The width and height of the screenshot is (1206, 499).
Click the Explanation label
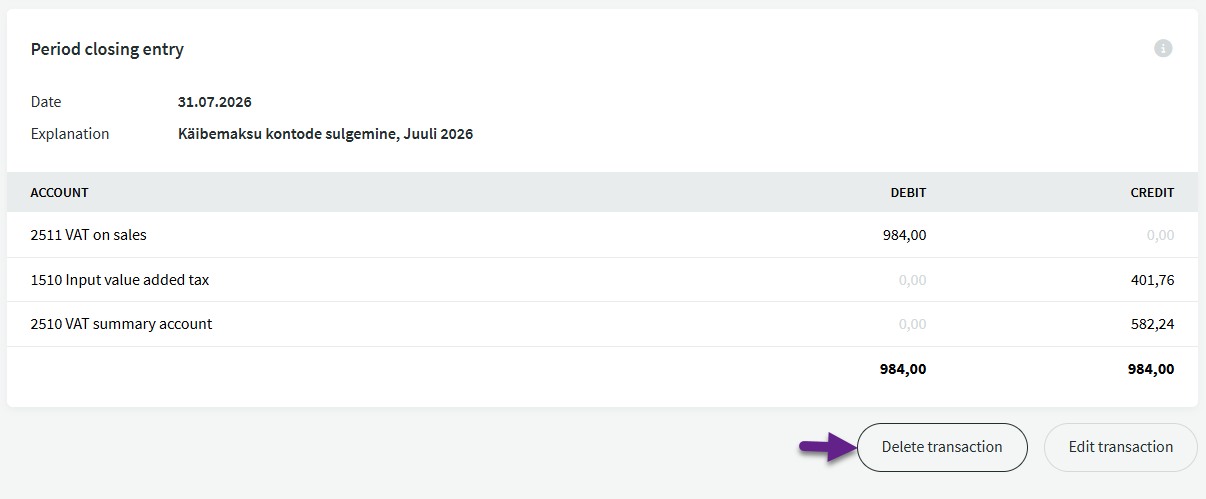coord(70,134)
